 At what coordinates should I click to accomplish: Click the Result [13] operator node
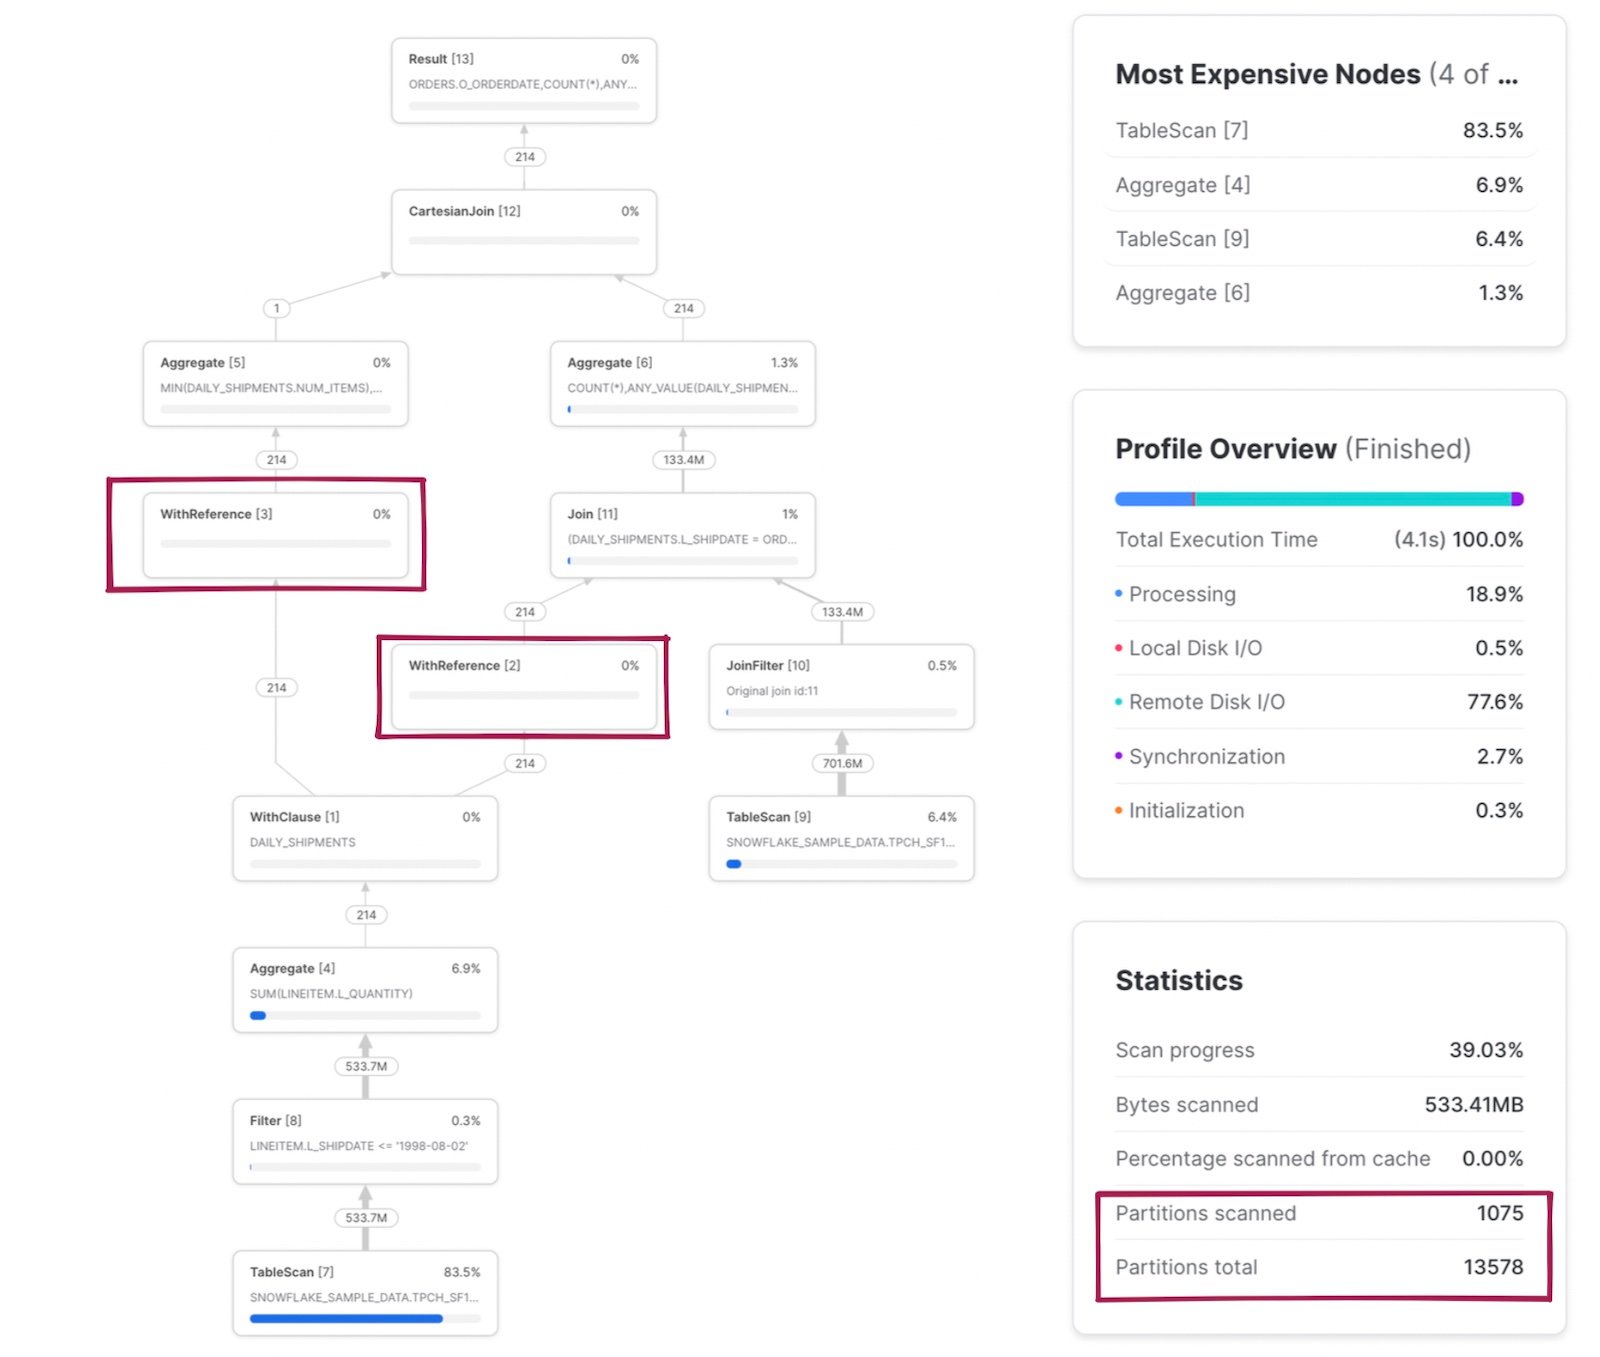523,80
